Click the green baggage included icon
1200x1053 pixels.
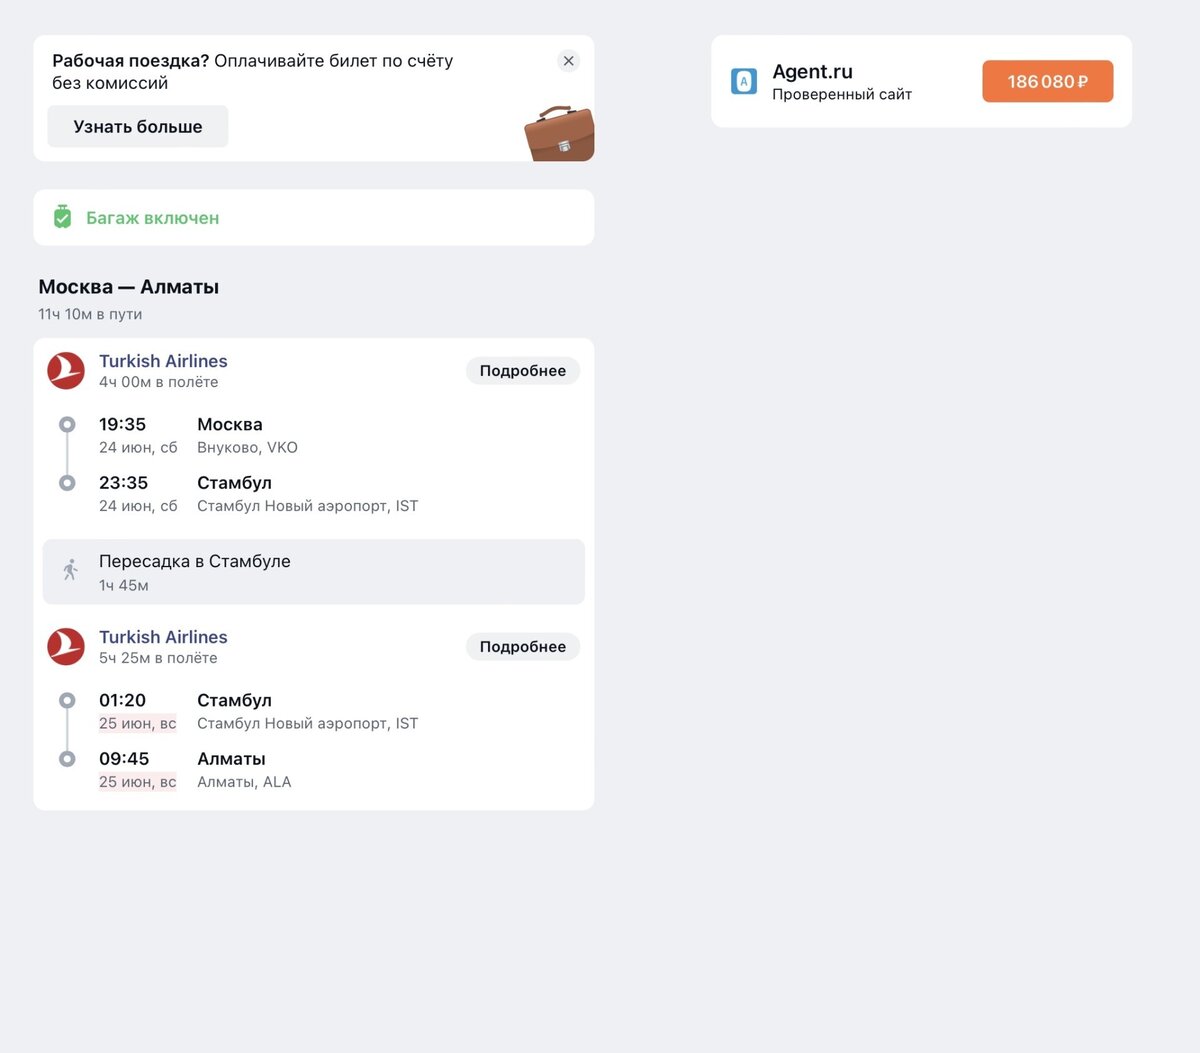(x=62, y=217)
